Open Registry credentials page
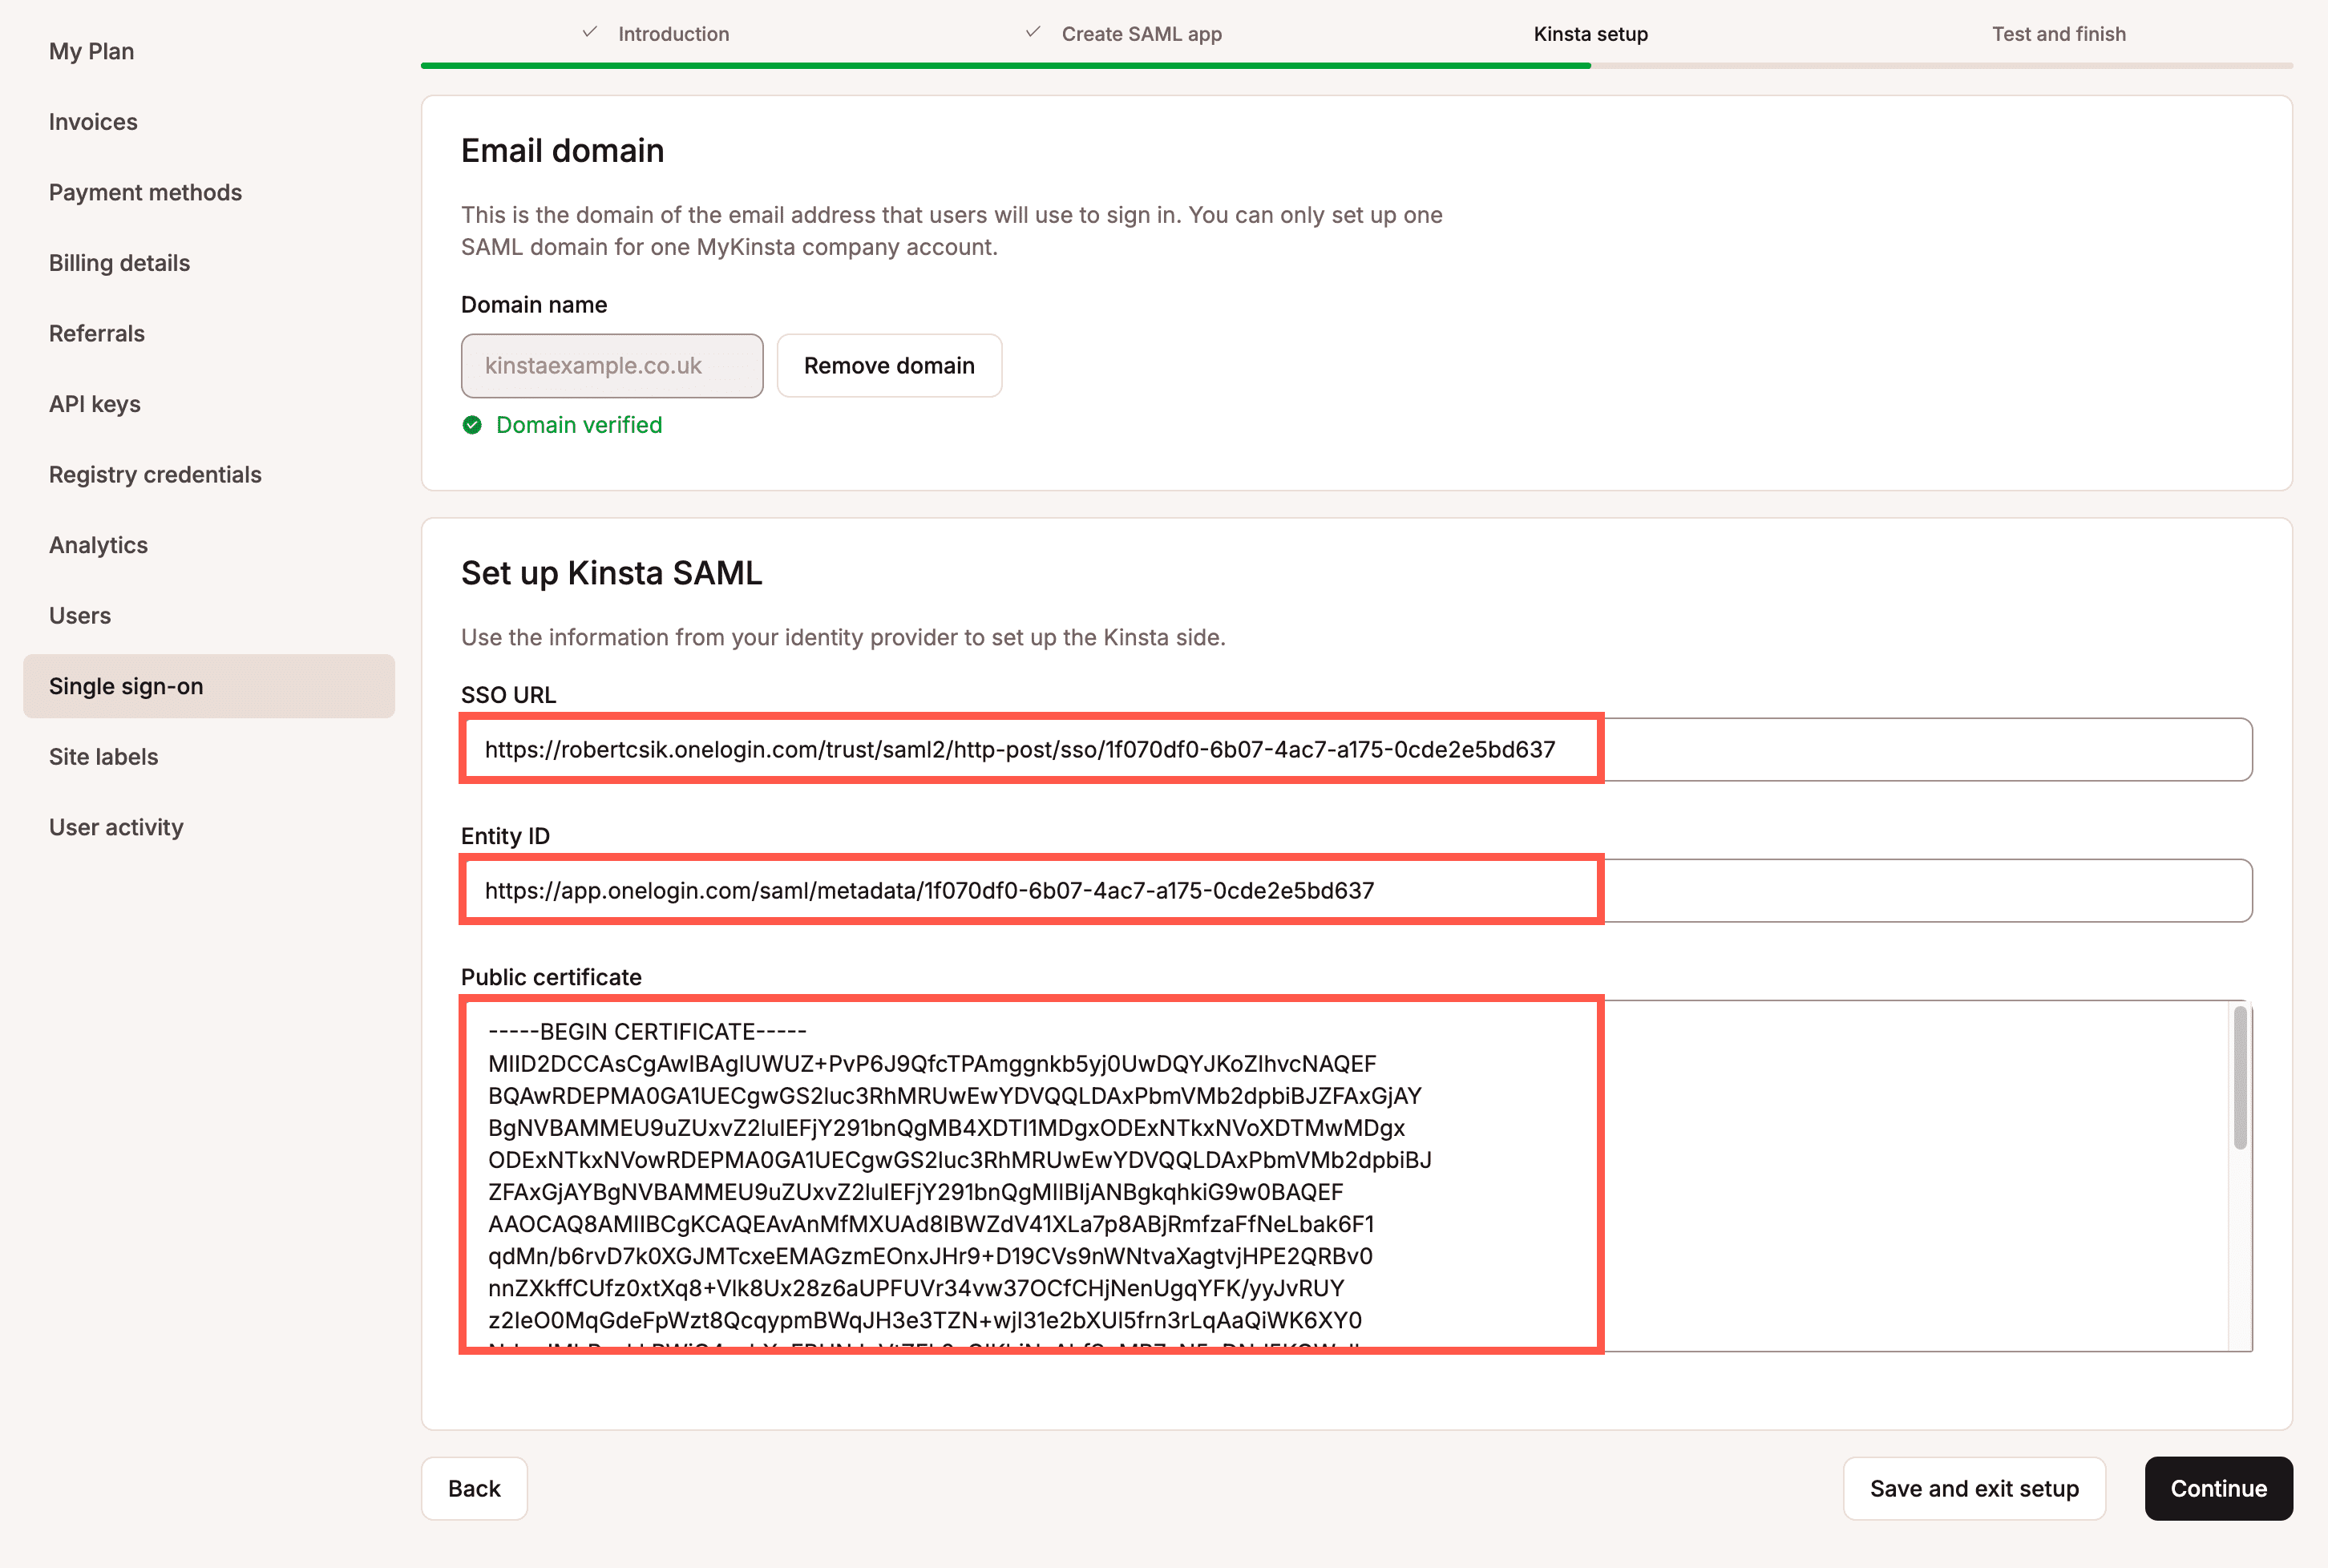 [155, 474]
